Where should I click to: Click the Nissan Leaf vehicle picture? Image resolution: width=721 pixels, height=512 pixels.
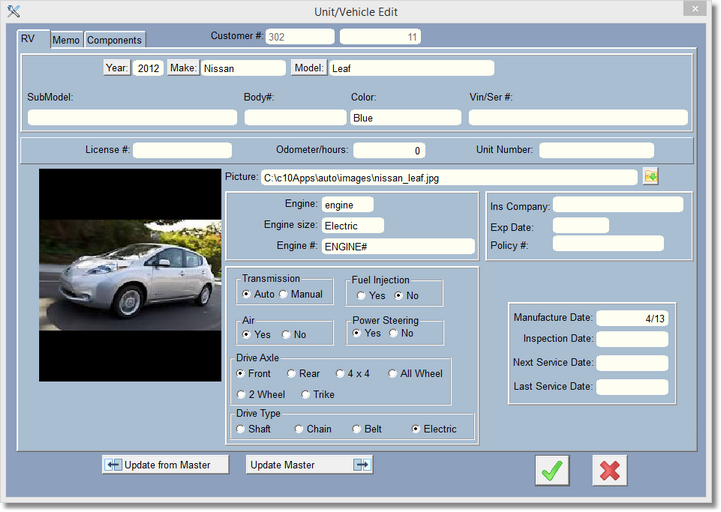point(130,275)
